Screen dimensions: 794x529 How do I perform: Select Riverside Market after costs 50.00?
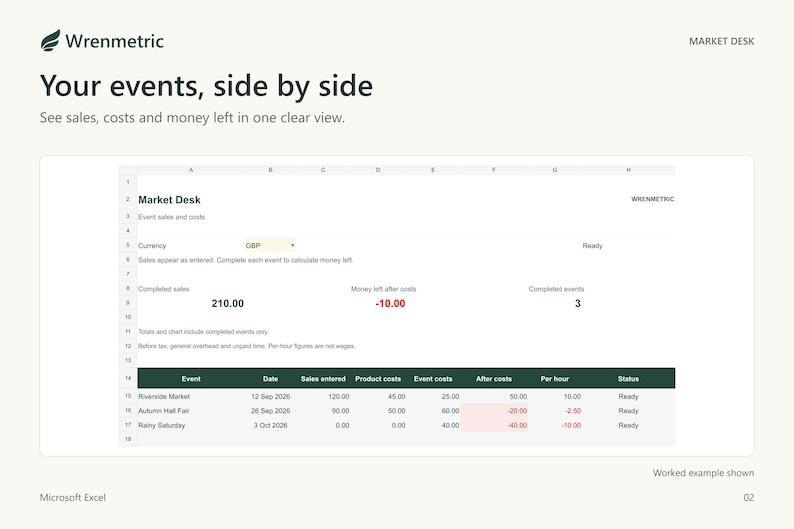[494, 396]
